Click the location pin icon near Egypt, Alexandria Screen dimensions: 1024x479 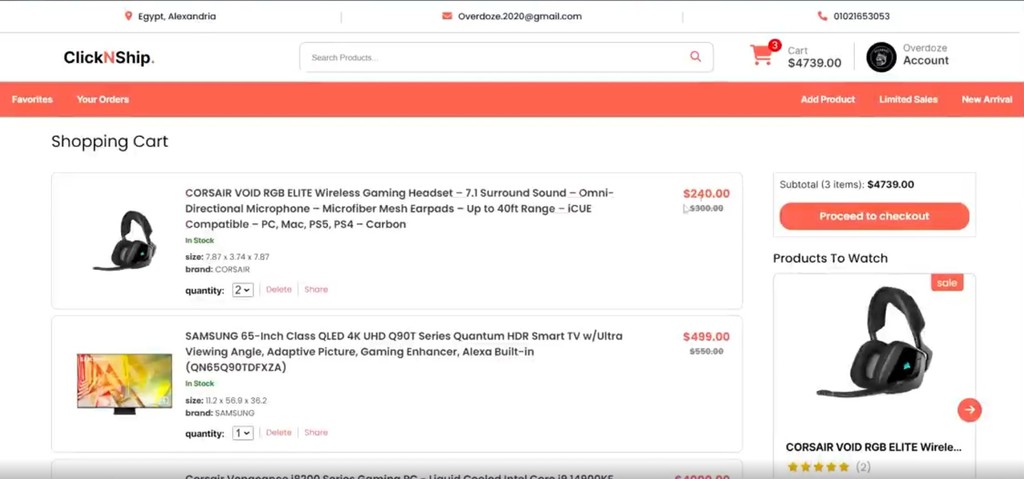tap(129, 16)
